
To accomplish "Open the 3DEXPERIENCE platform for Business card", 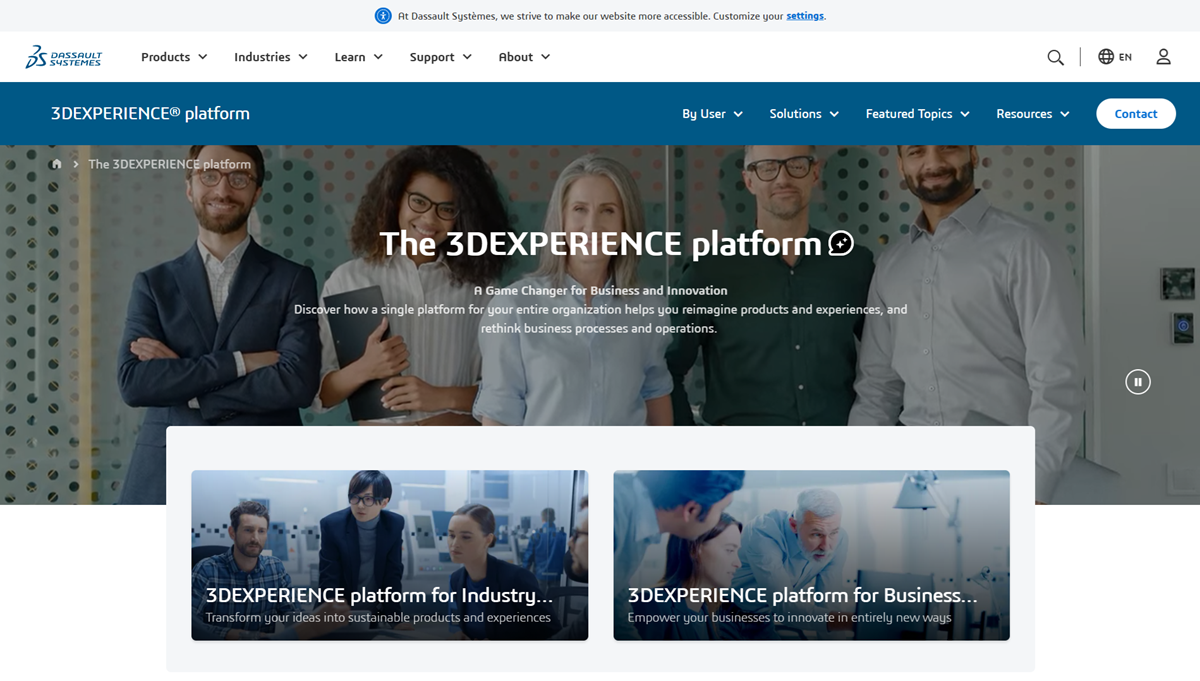I will coord(811,555).
